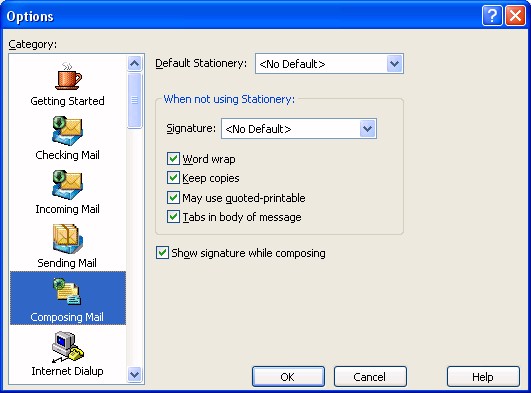Click the Cancel button
The height and width of the screenshot is (393, 531).
[370, 376]
